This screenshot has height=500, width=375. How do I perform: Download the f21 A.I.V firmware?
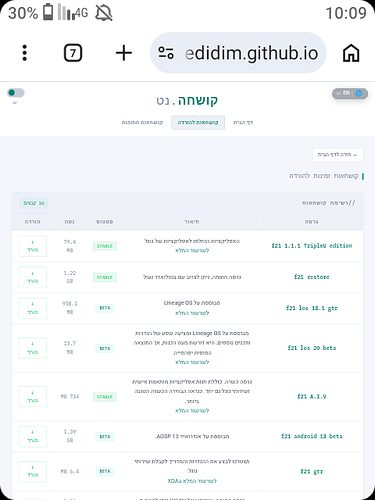tap(32, 397)
